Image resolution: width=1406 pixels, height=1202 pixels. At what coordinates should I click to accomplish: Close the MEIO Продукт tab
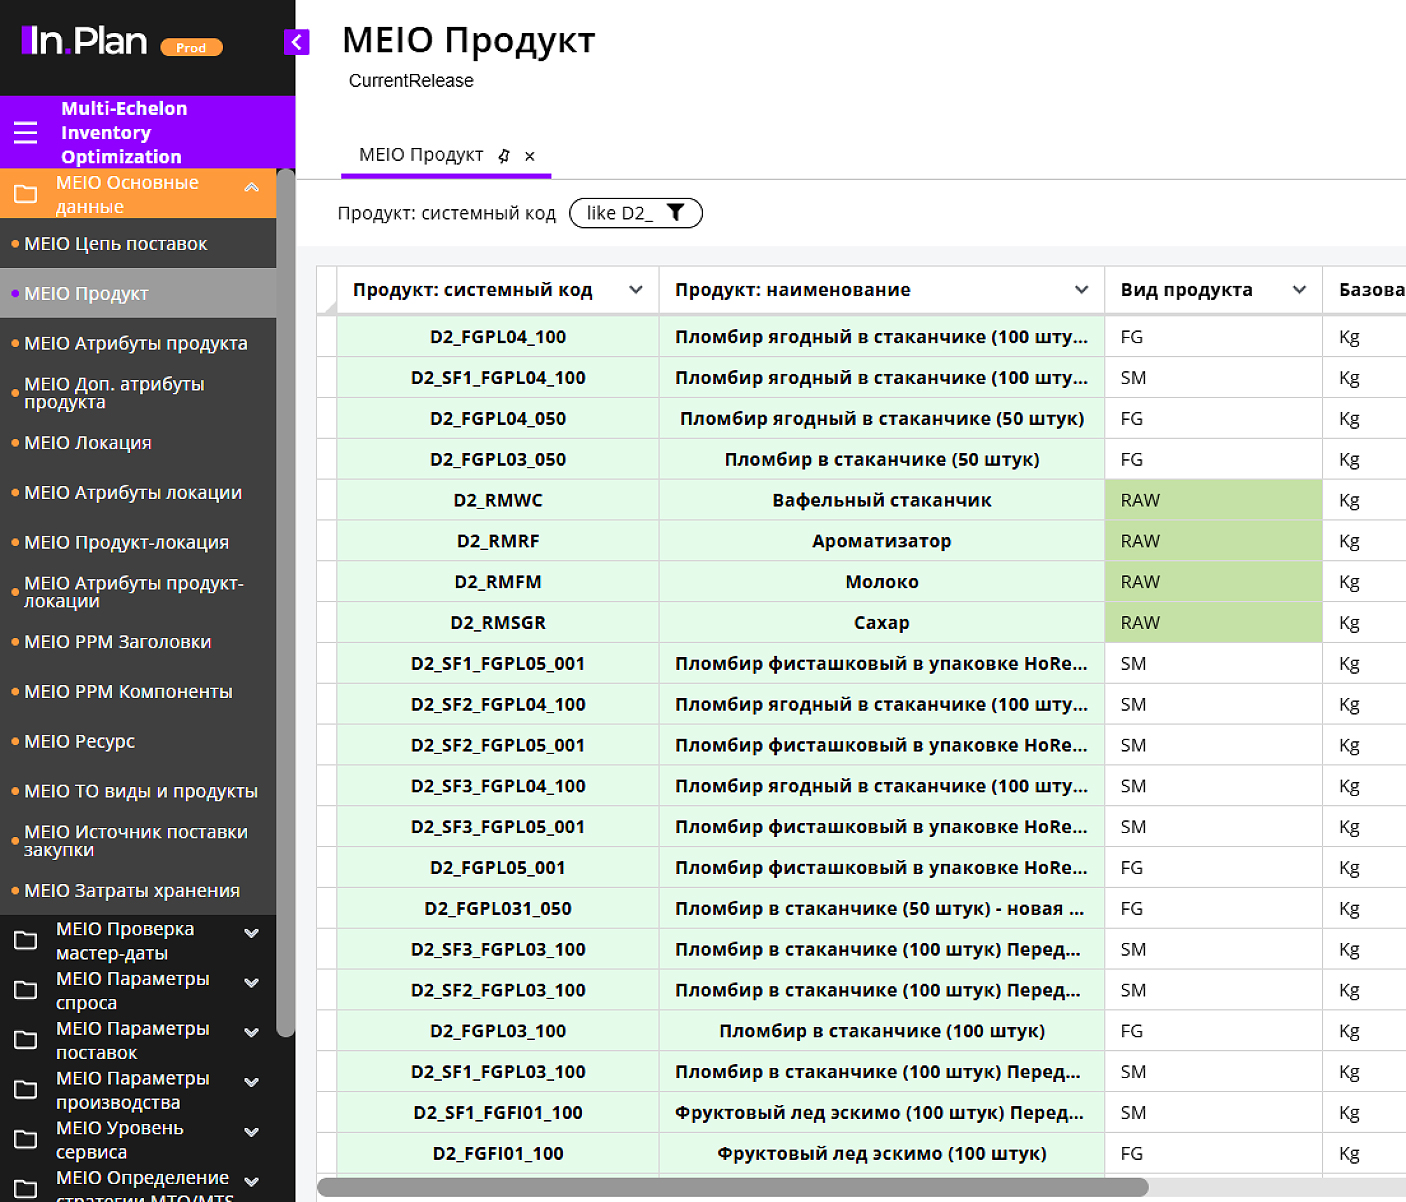click(530, 156)
